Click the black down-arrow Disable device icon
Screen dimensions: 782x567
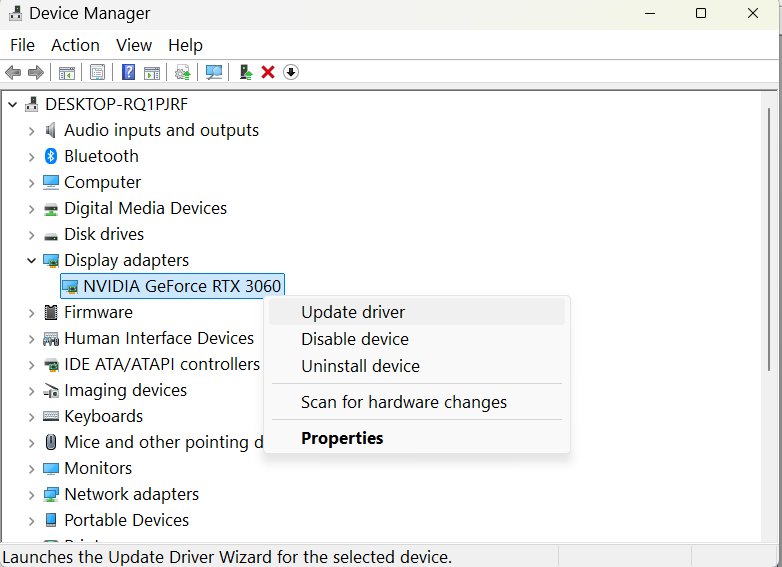(x=291, y=72)
